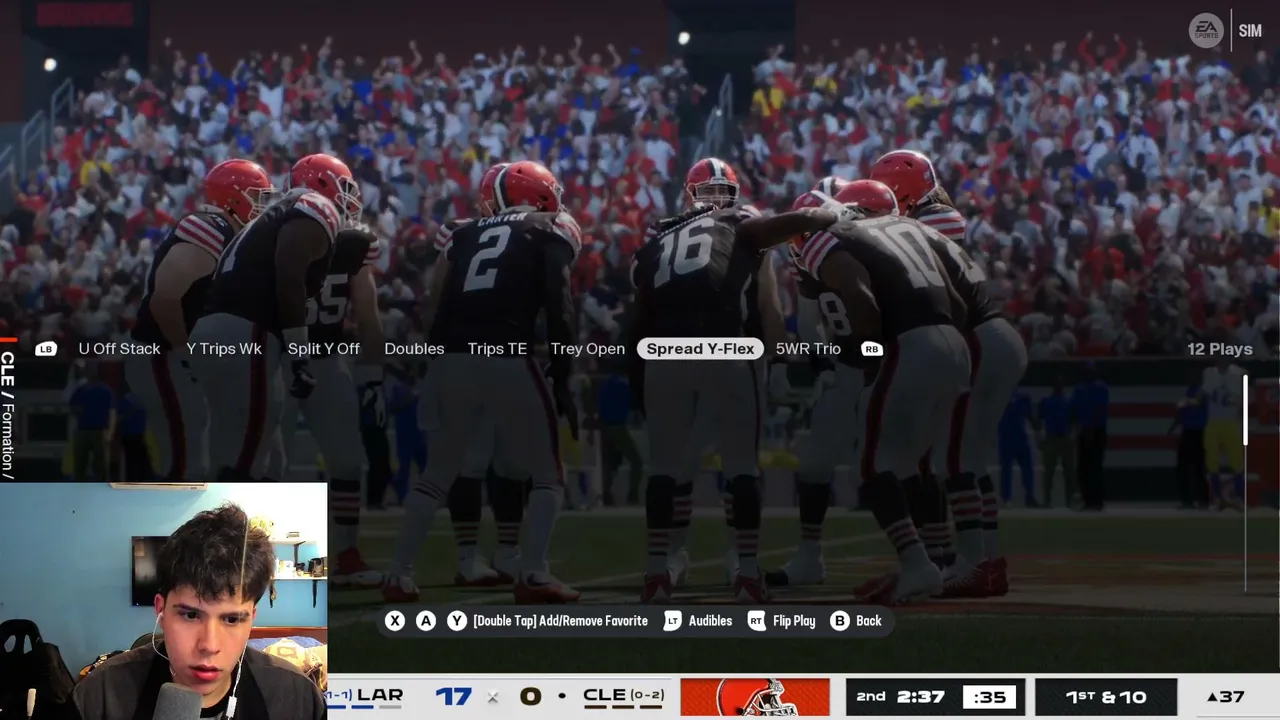The image size is (1280, 720).
Task: Click the :35 play clock
Action: pyautogui.click(x=989, y=697)
